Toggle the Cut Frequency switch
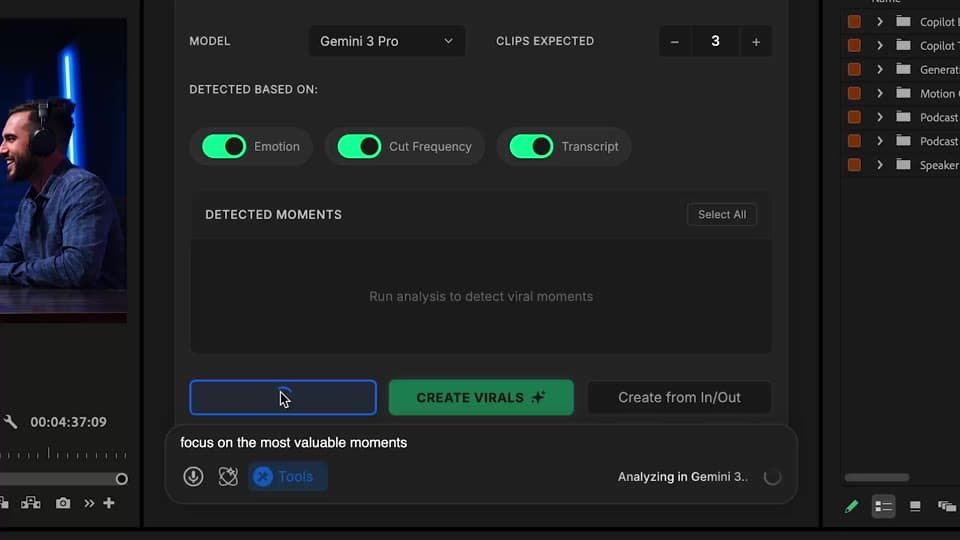 coord(359,146)
